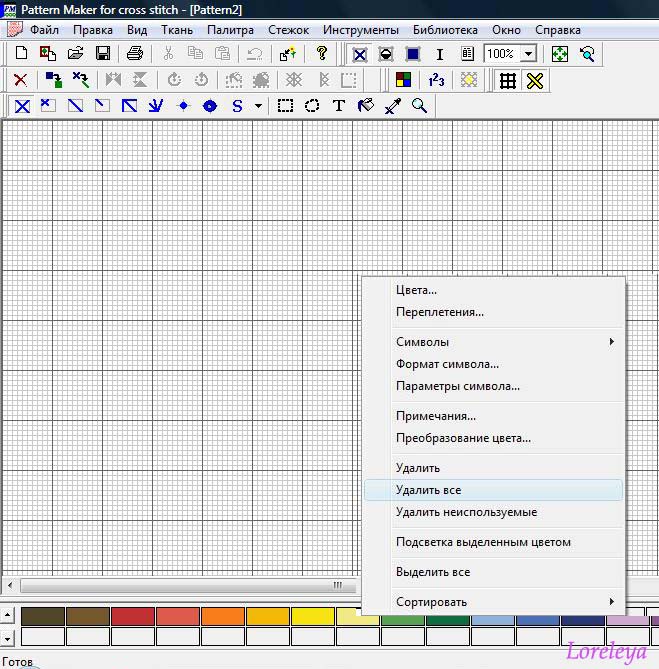Choose Выделить все in the context menu

tap(494, 572)
